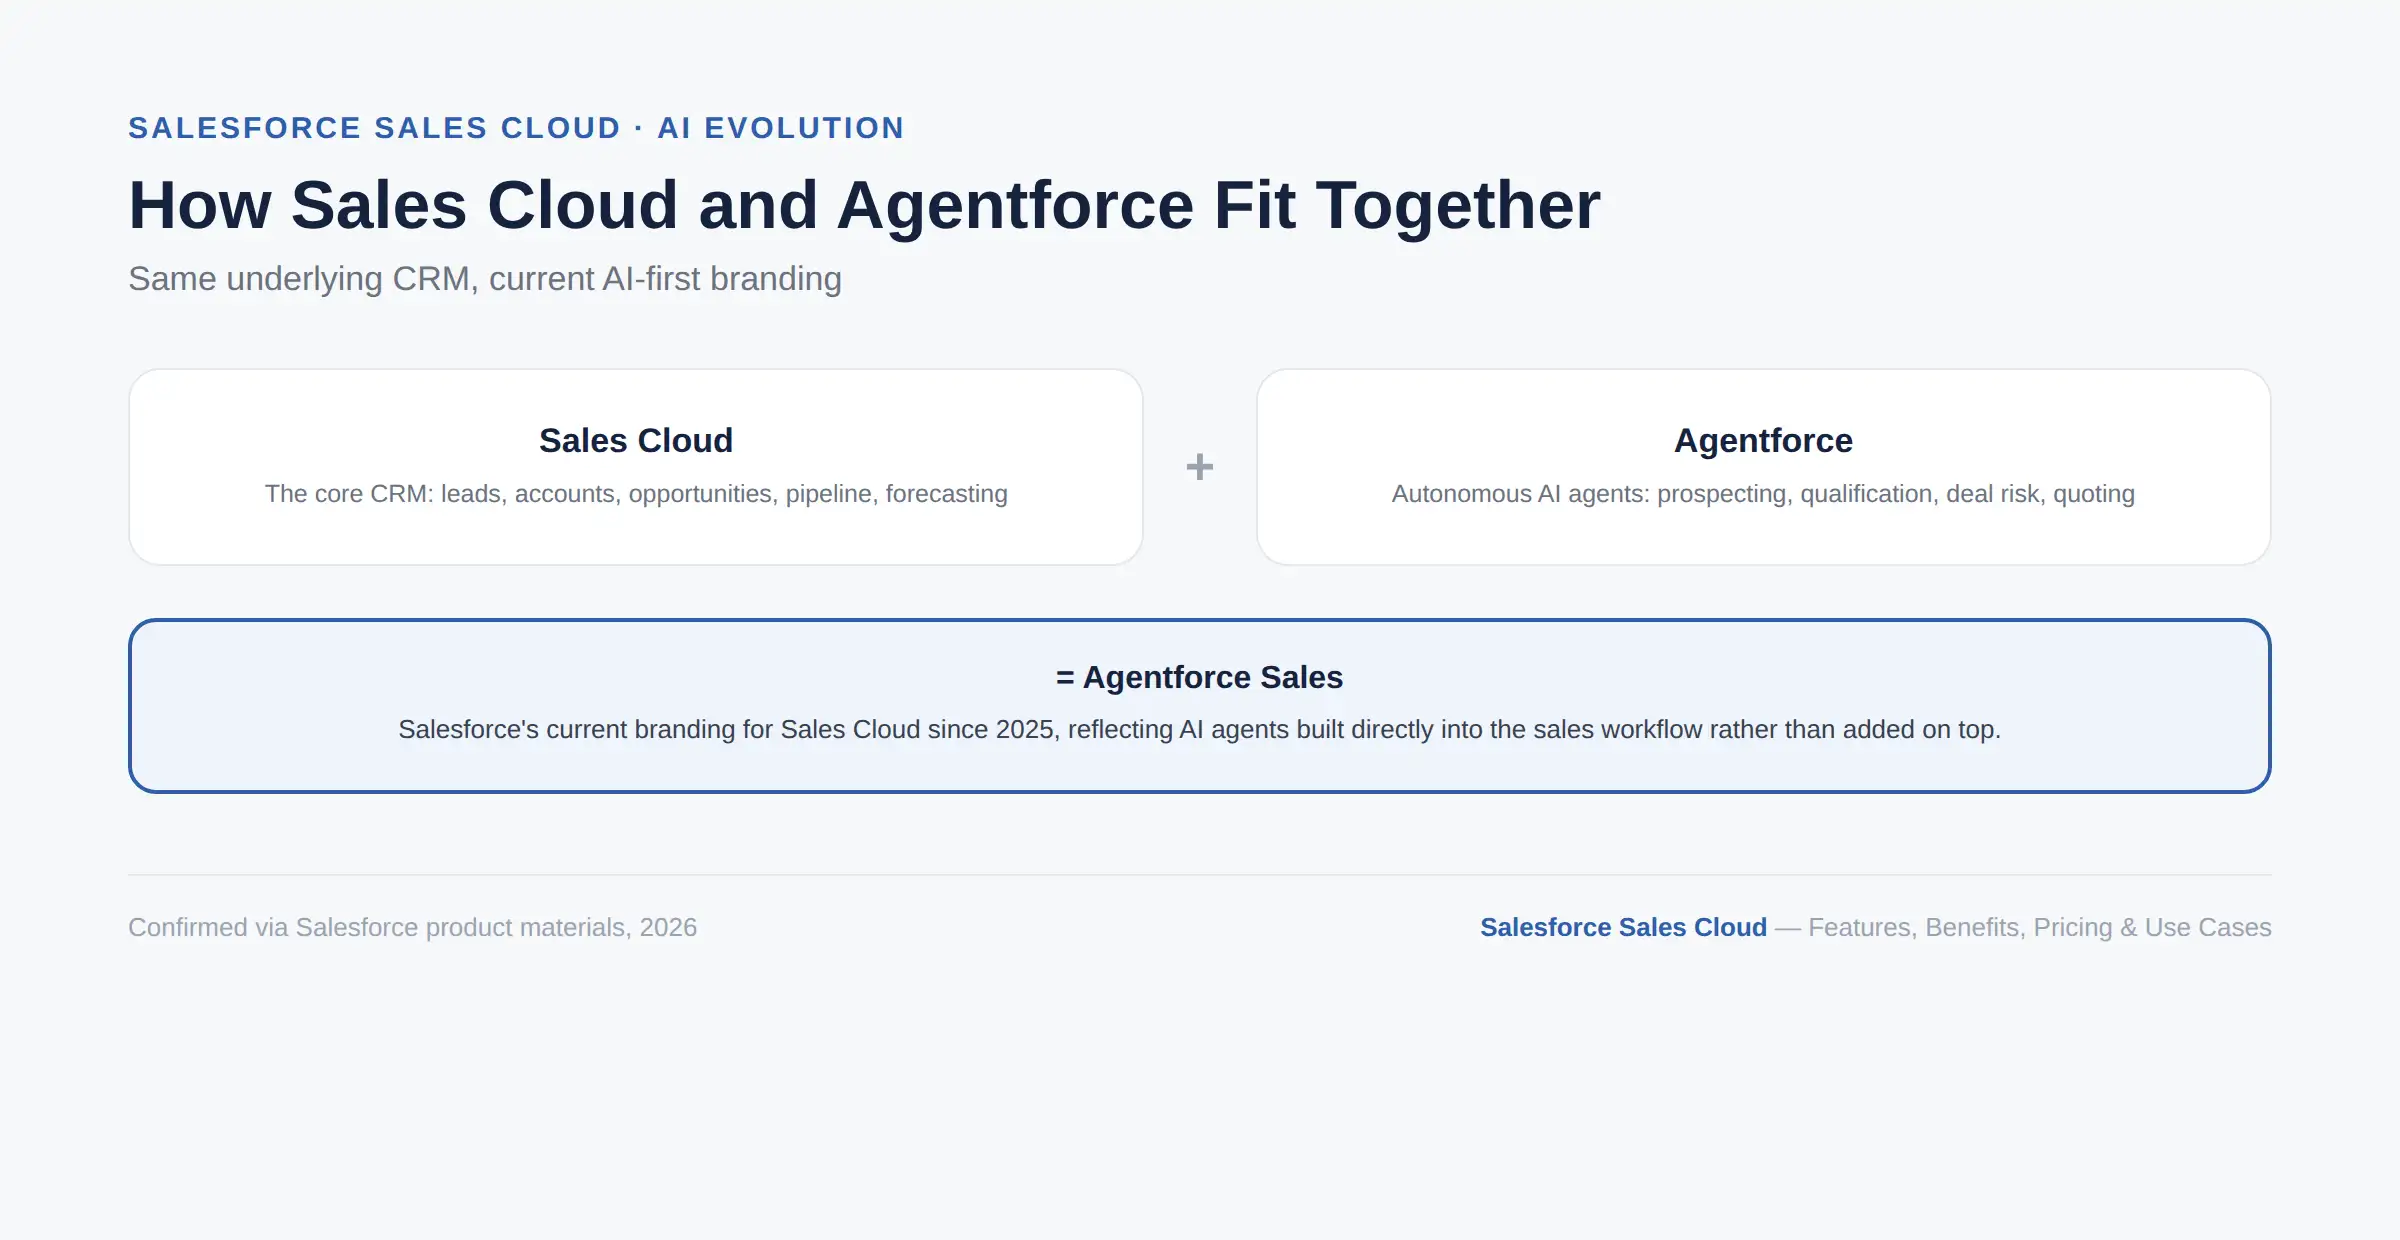Click the 'Salesforce Sales Cloud · AI Evolution' header label
Screen dimensions: 2400x1240
point(516,128)
